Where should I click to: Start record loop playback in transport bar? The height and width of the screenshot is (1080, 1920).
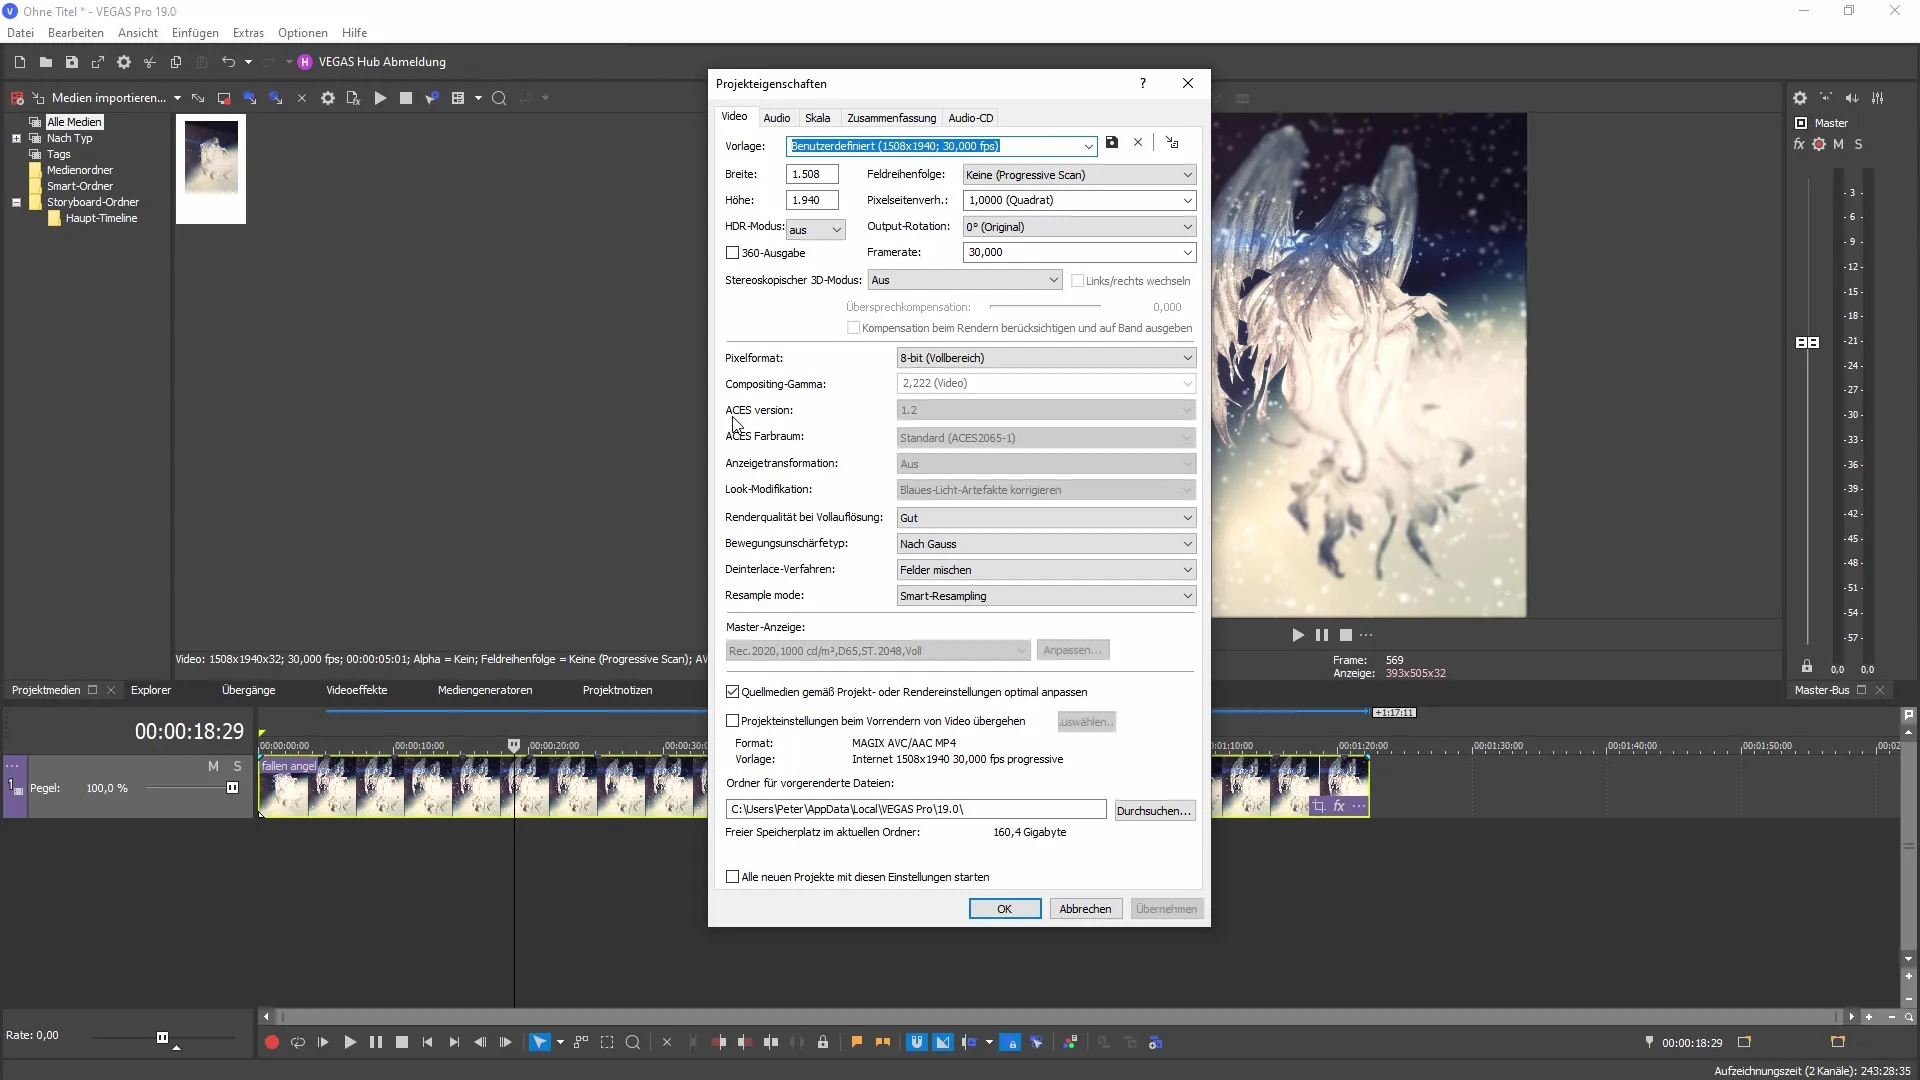click(271, 1042)
